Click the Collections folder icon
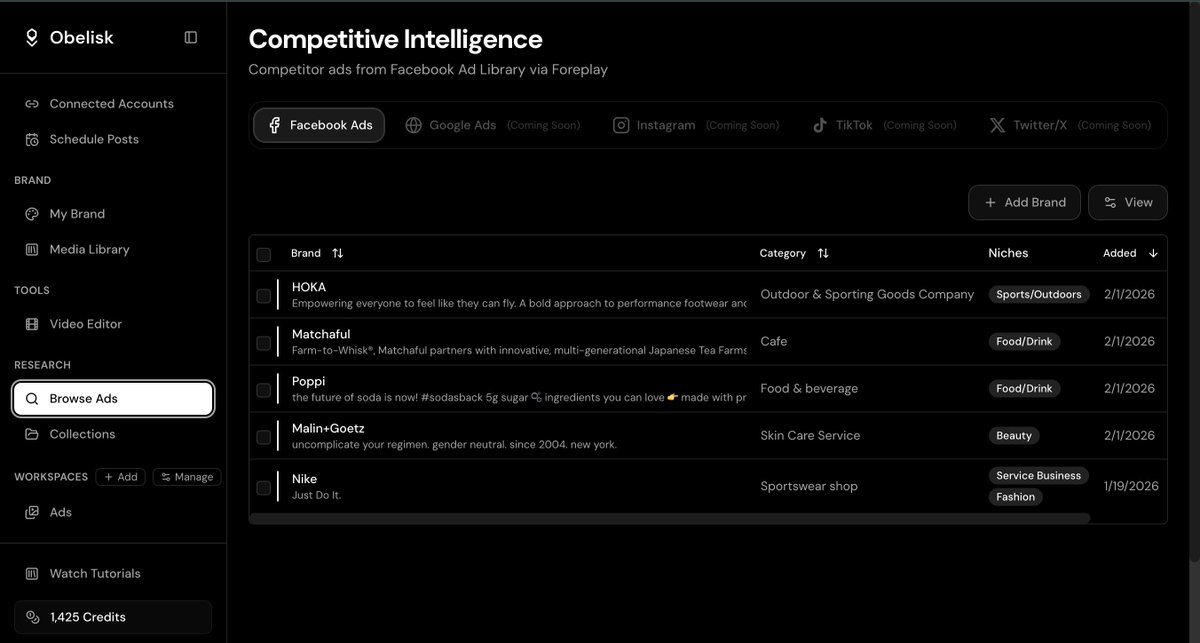The height and width of the screenshot is (643, 1200). [x=32, y=434]
